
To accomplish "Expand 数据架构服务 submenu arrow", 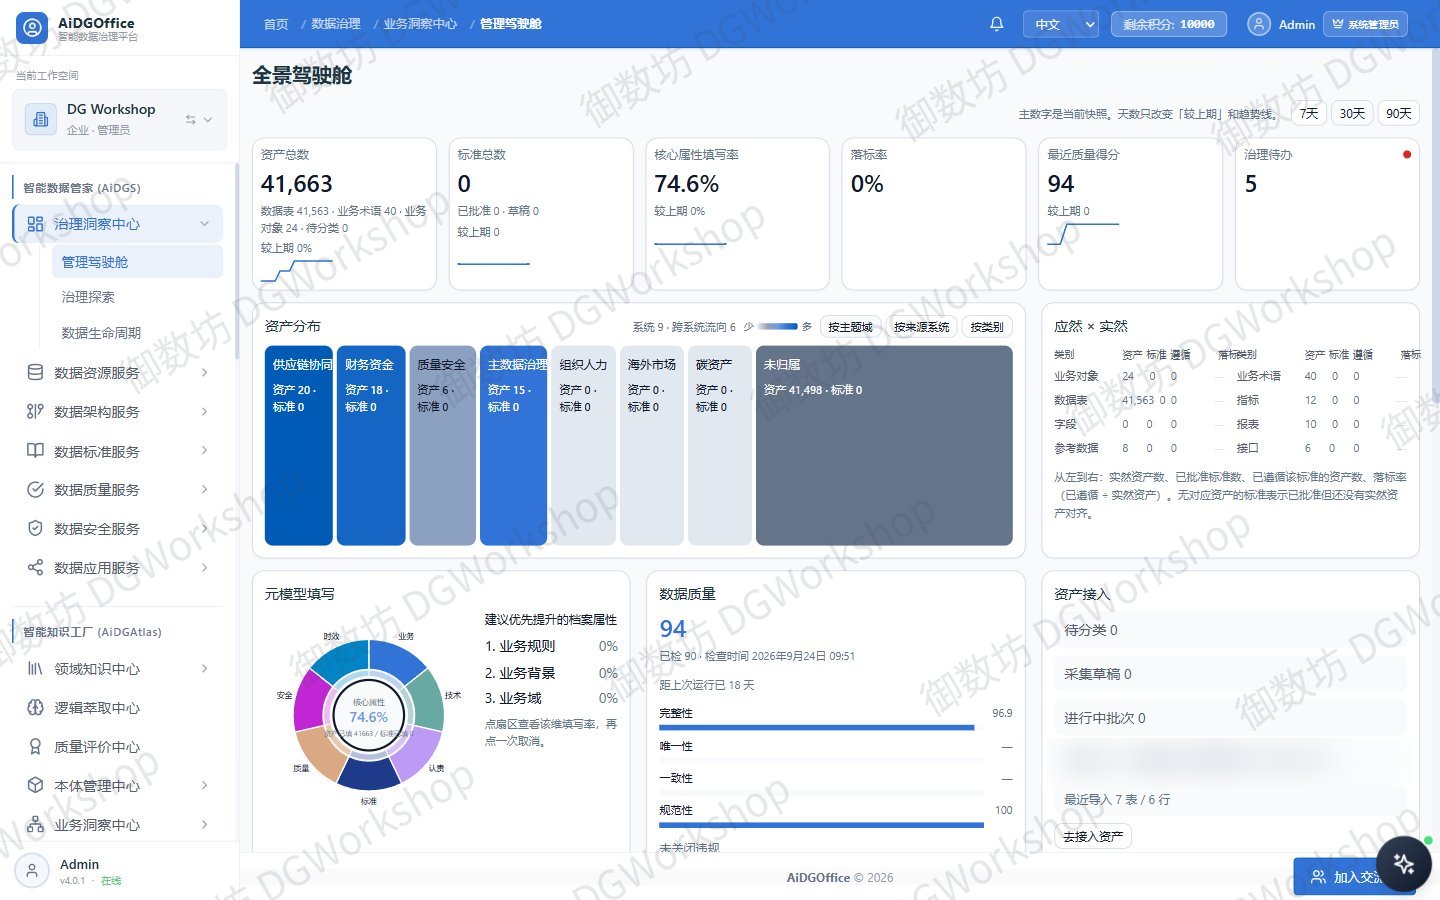I will [205, 411].
